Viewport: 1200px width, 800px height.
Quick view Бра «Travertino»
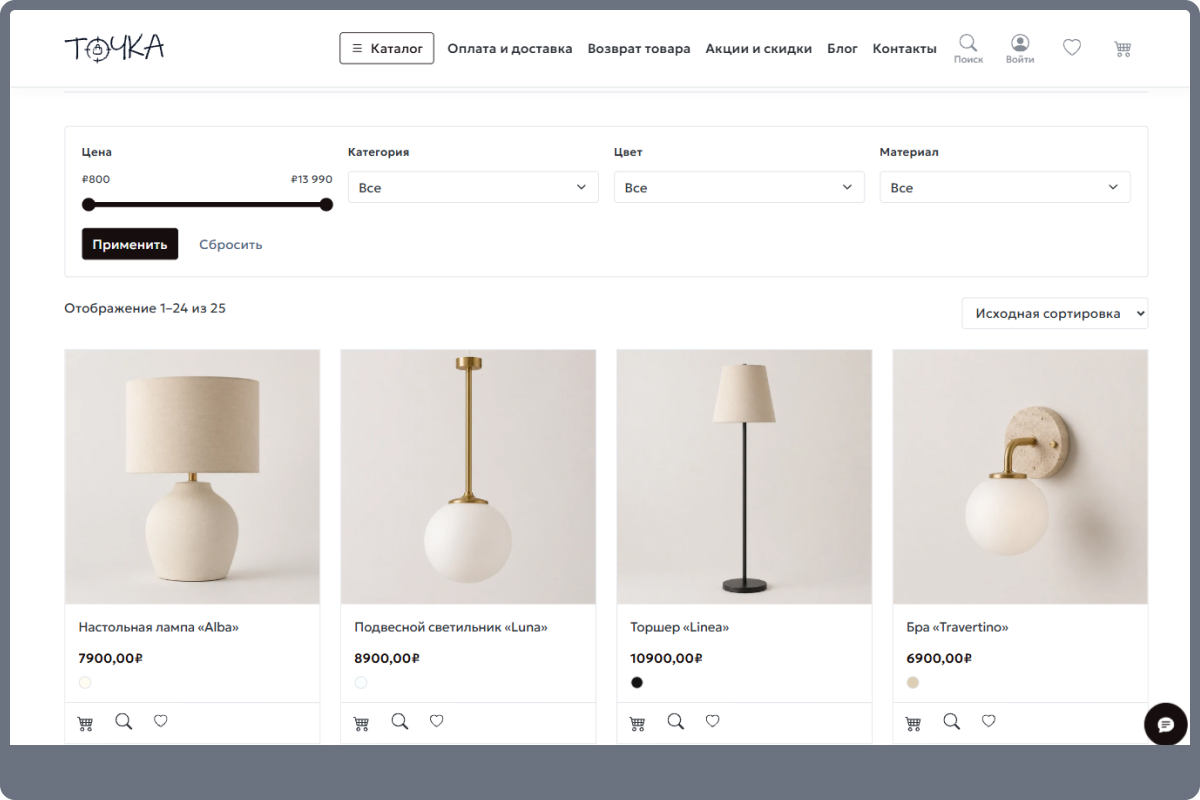(951, 721)
